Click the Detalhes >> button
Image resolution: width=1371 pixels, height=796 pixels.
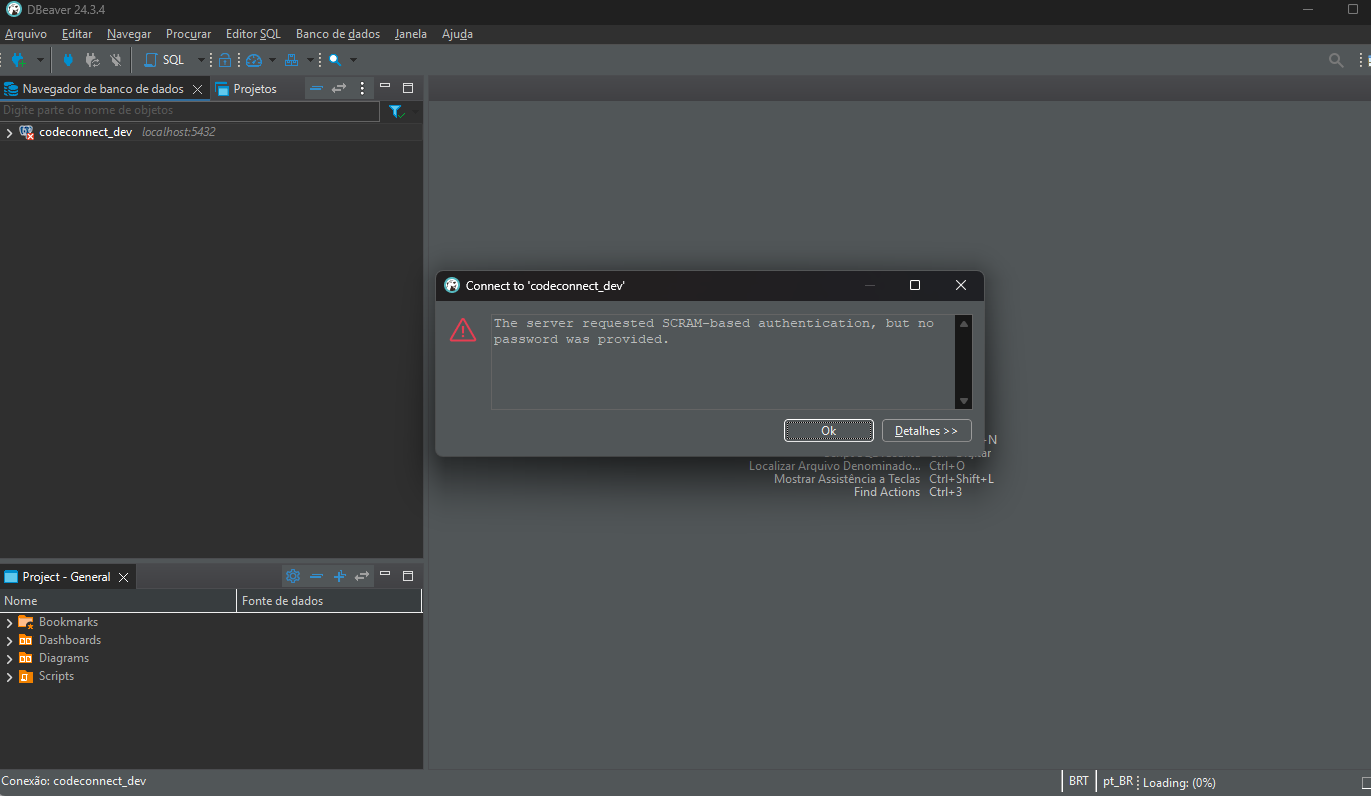click(x=926, y=430)
